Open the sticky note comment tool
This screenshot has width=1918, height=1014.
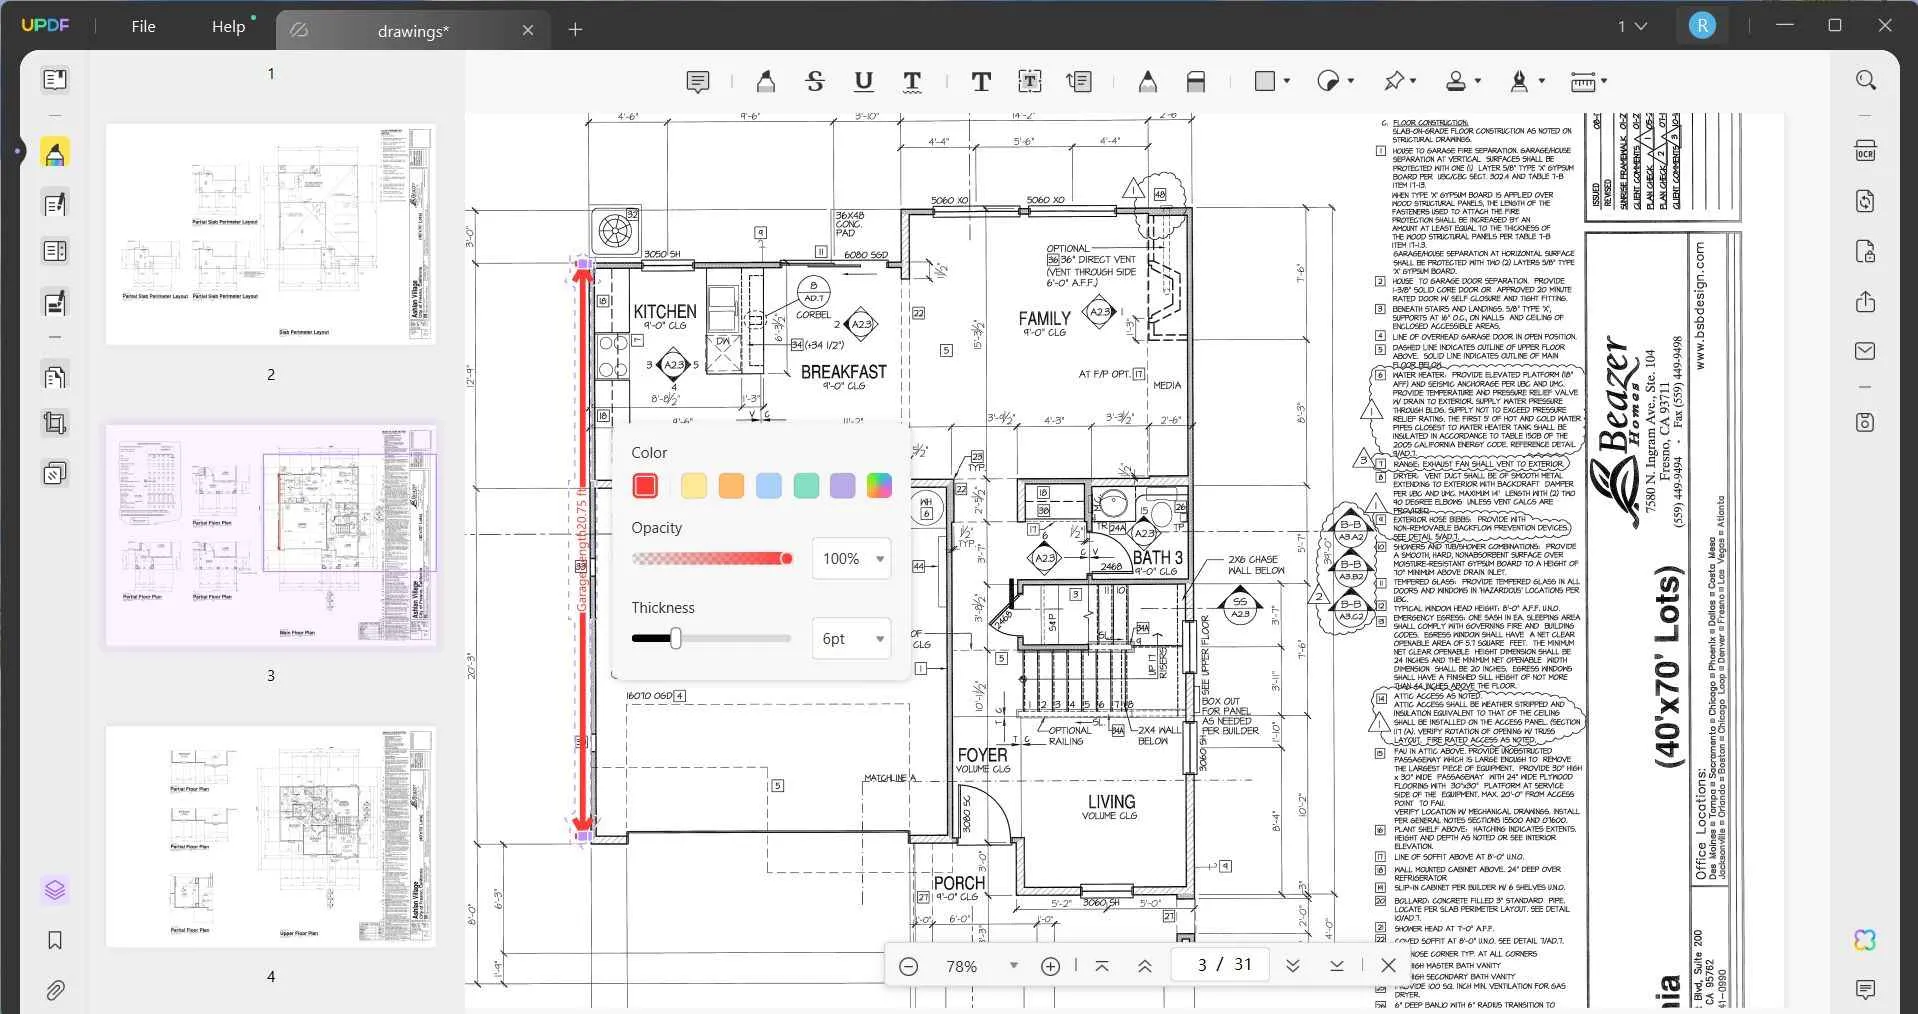tap(698, 82)
